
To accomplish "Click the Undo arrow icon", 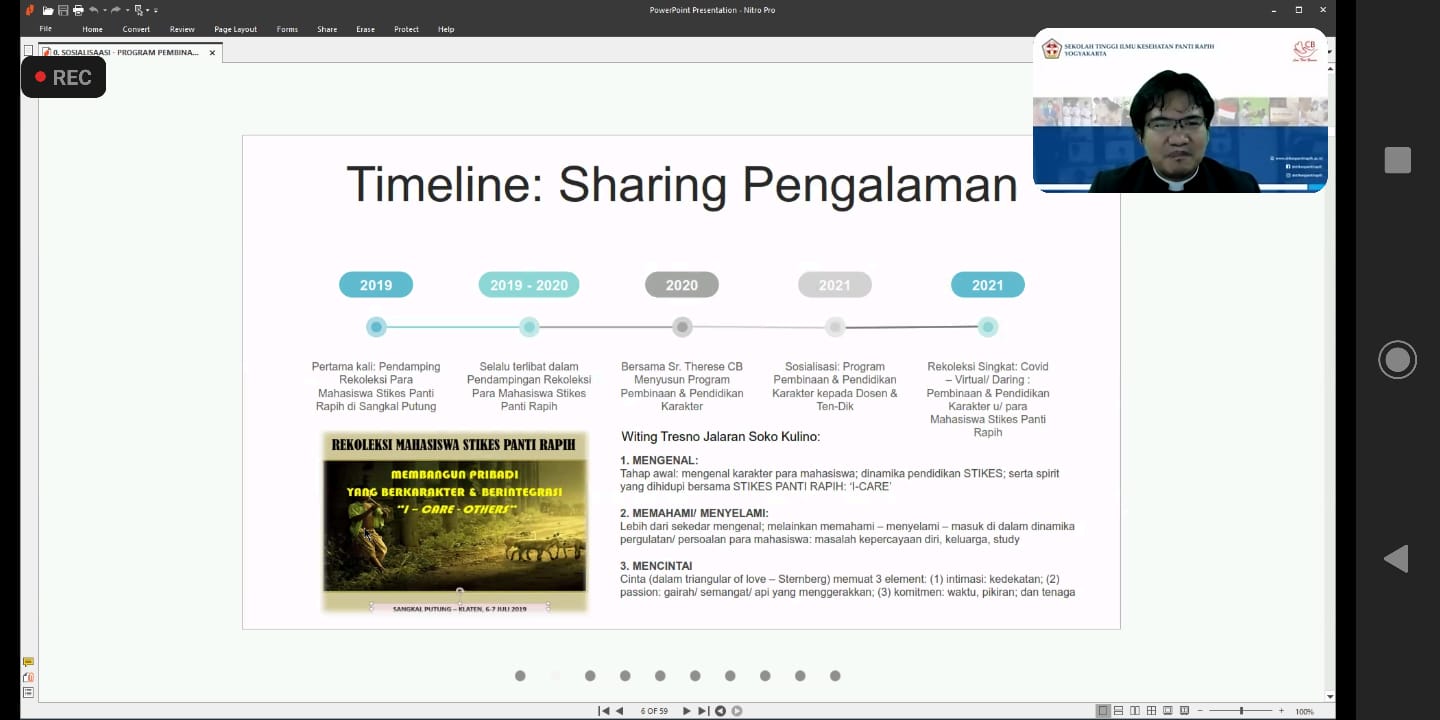I will [93, 10].
